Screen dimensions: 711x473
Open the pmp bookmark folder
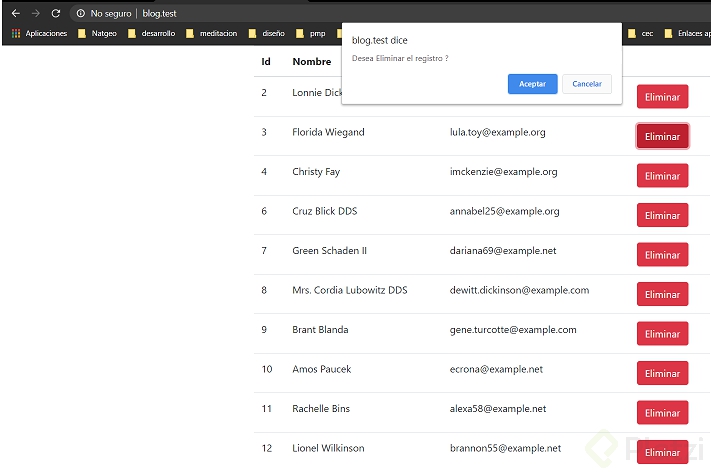click(x=311, y=33)
